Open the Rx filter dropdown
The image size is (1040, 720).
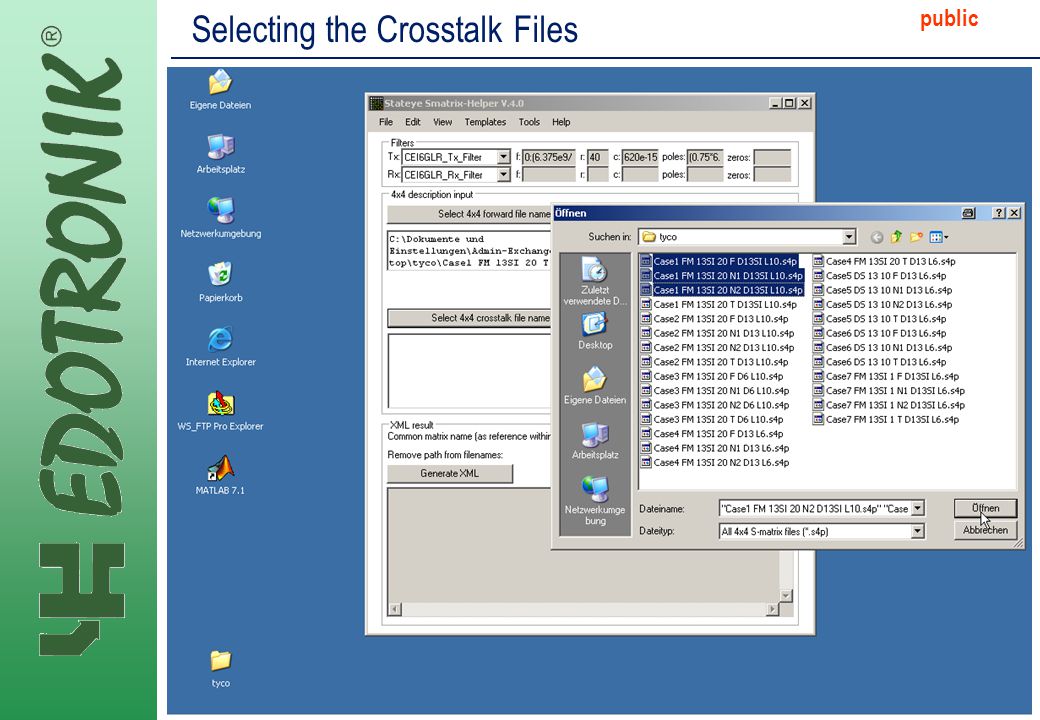503,175
